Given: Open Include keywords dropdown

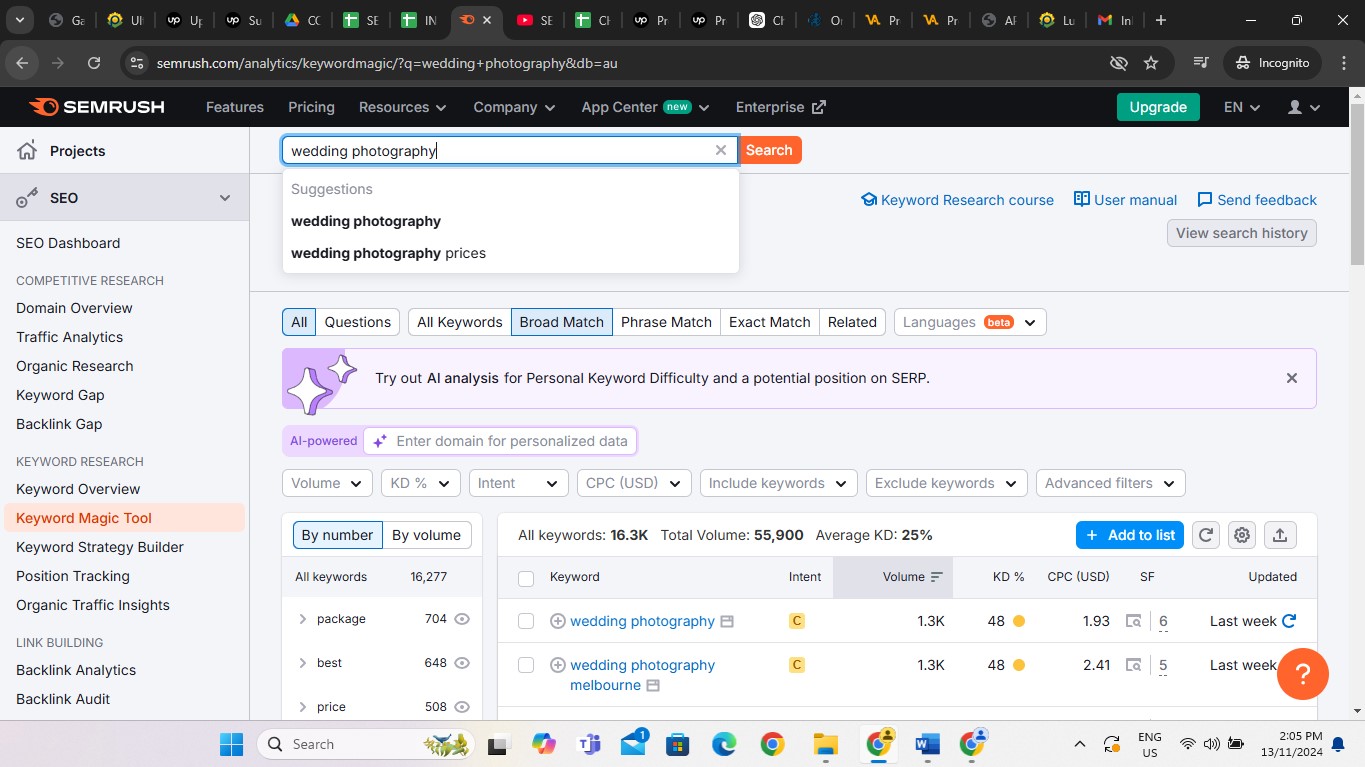Looking at the screenshot, I should [x=779, y=483].
